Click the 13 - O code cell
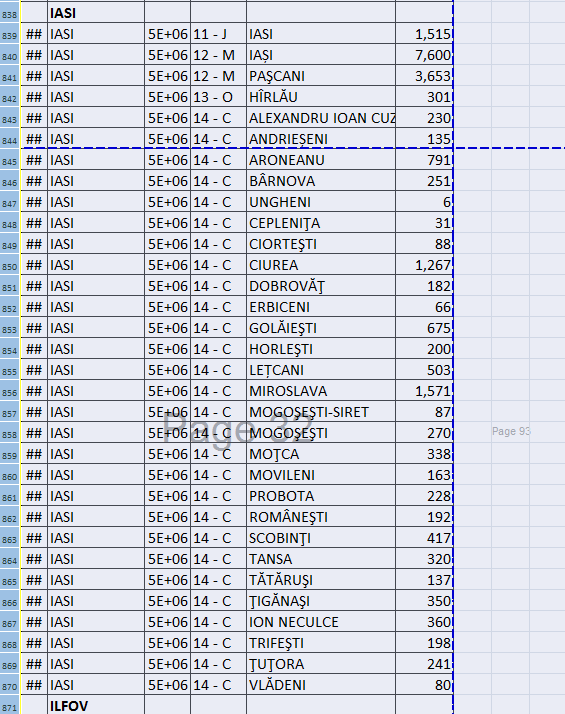565x714 pixels. click(x=219, y=97)
